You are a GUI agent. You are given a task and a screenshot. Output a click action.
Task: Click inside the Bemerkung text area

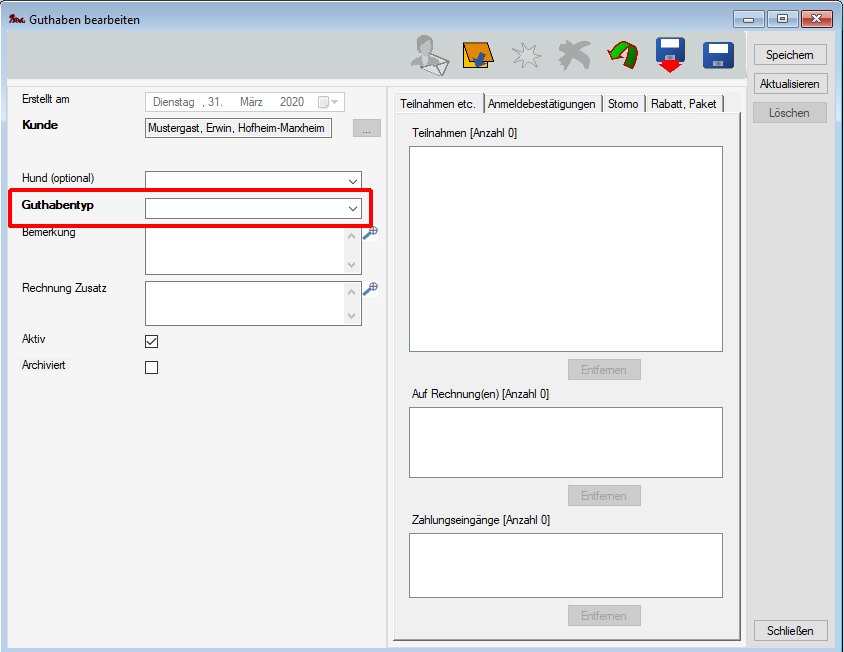245,250
